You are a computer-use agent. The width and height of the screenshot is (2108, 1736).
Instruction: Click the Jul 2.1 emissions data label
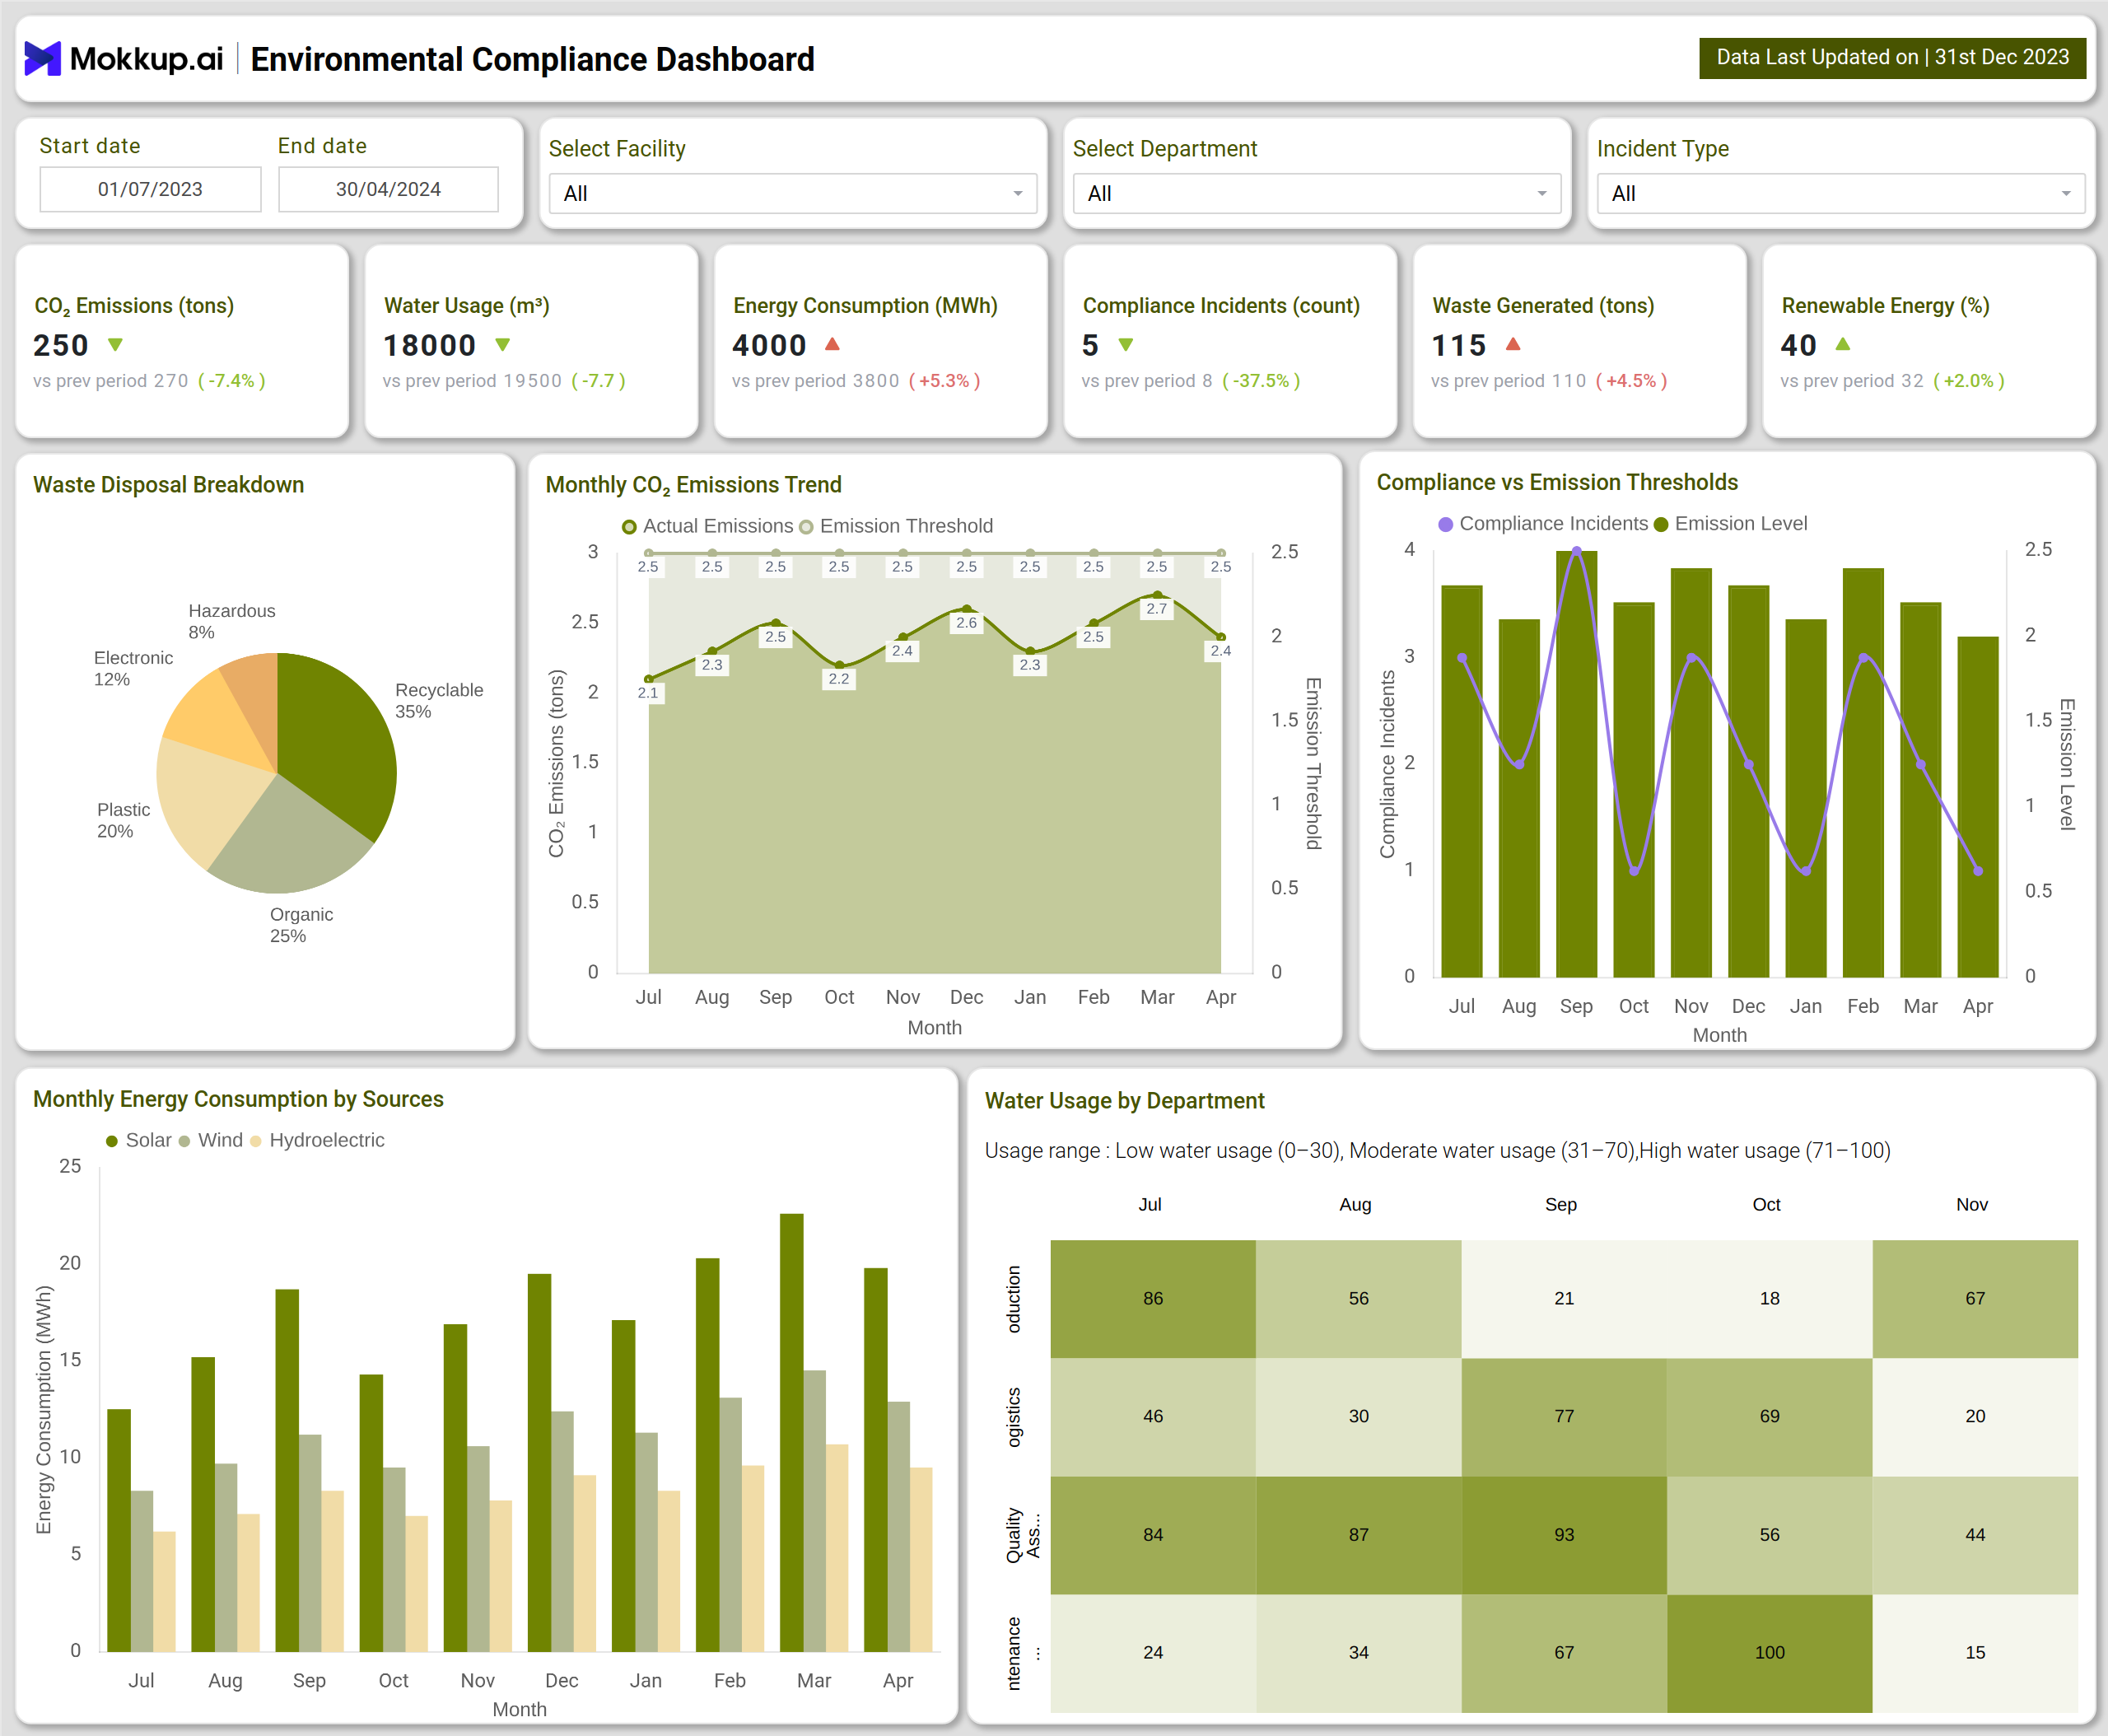click(648, 693)
